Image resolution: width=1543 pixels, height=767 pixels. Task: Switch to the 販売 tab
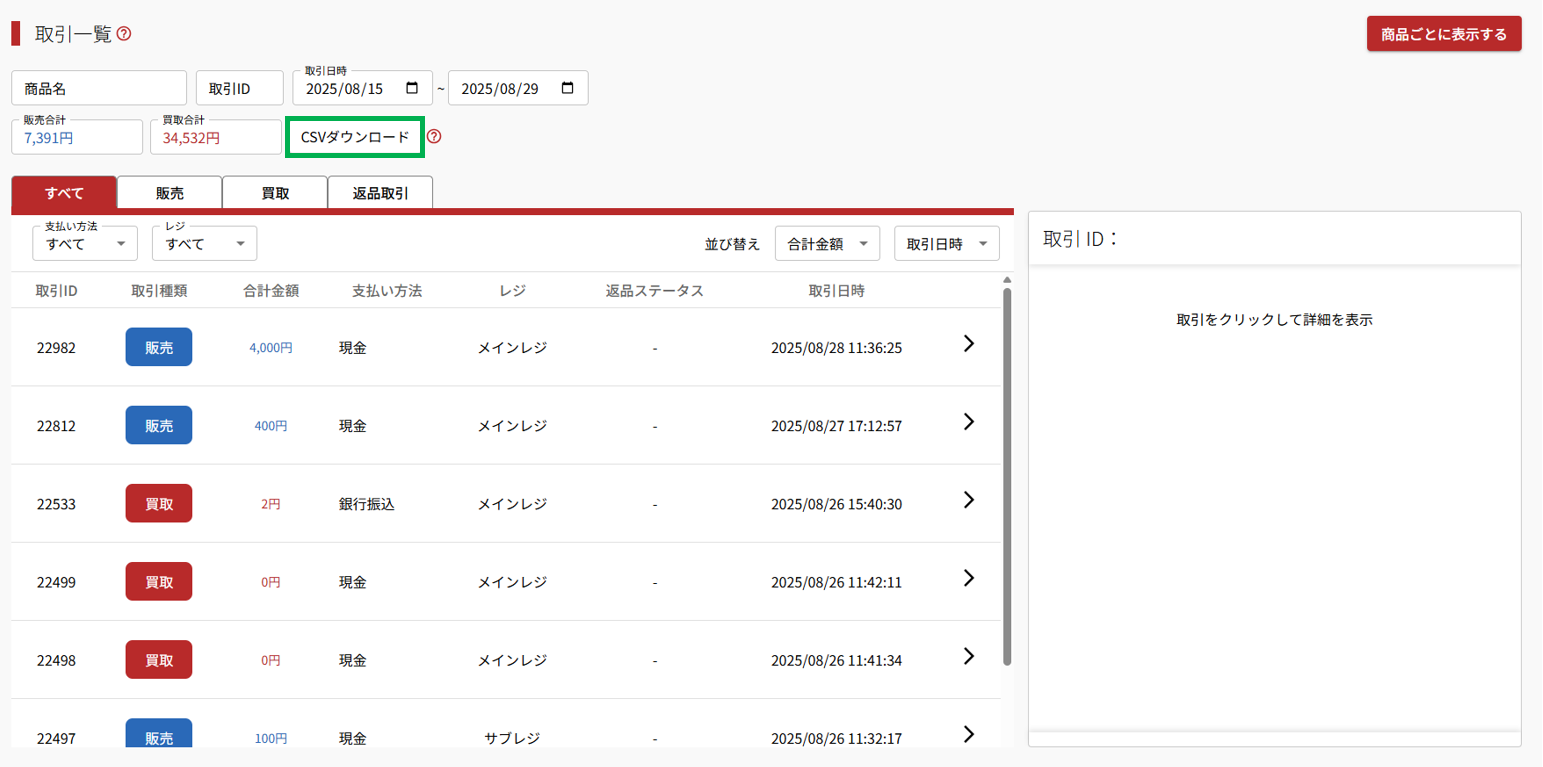click(x=169, y=193)
